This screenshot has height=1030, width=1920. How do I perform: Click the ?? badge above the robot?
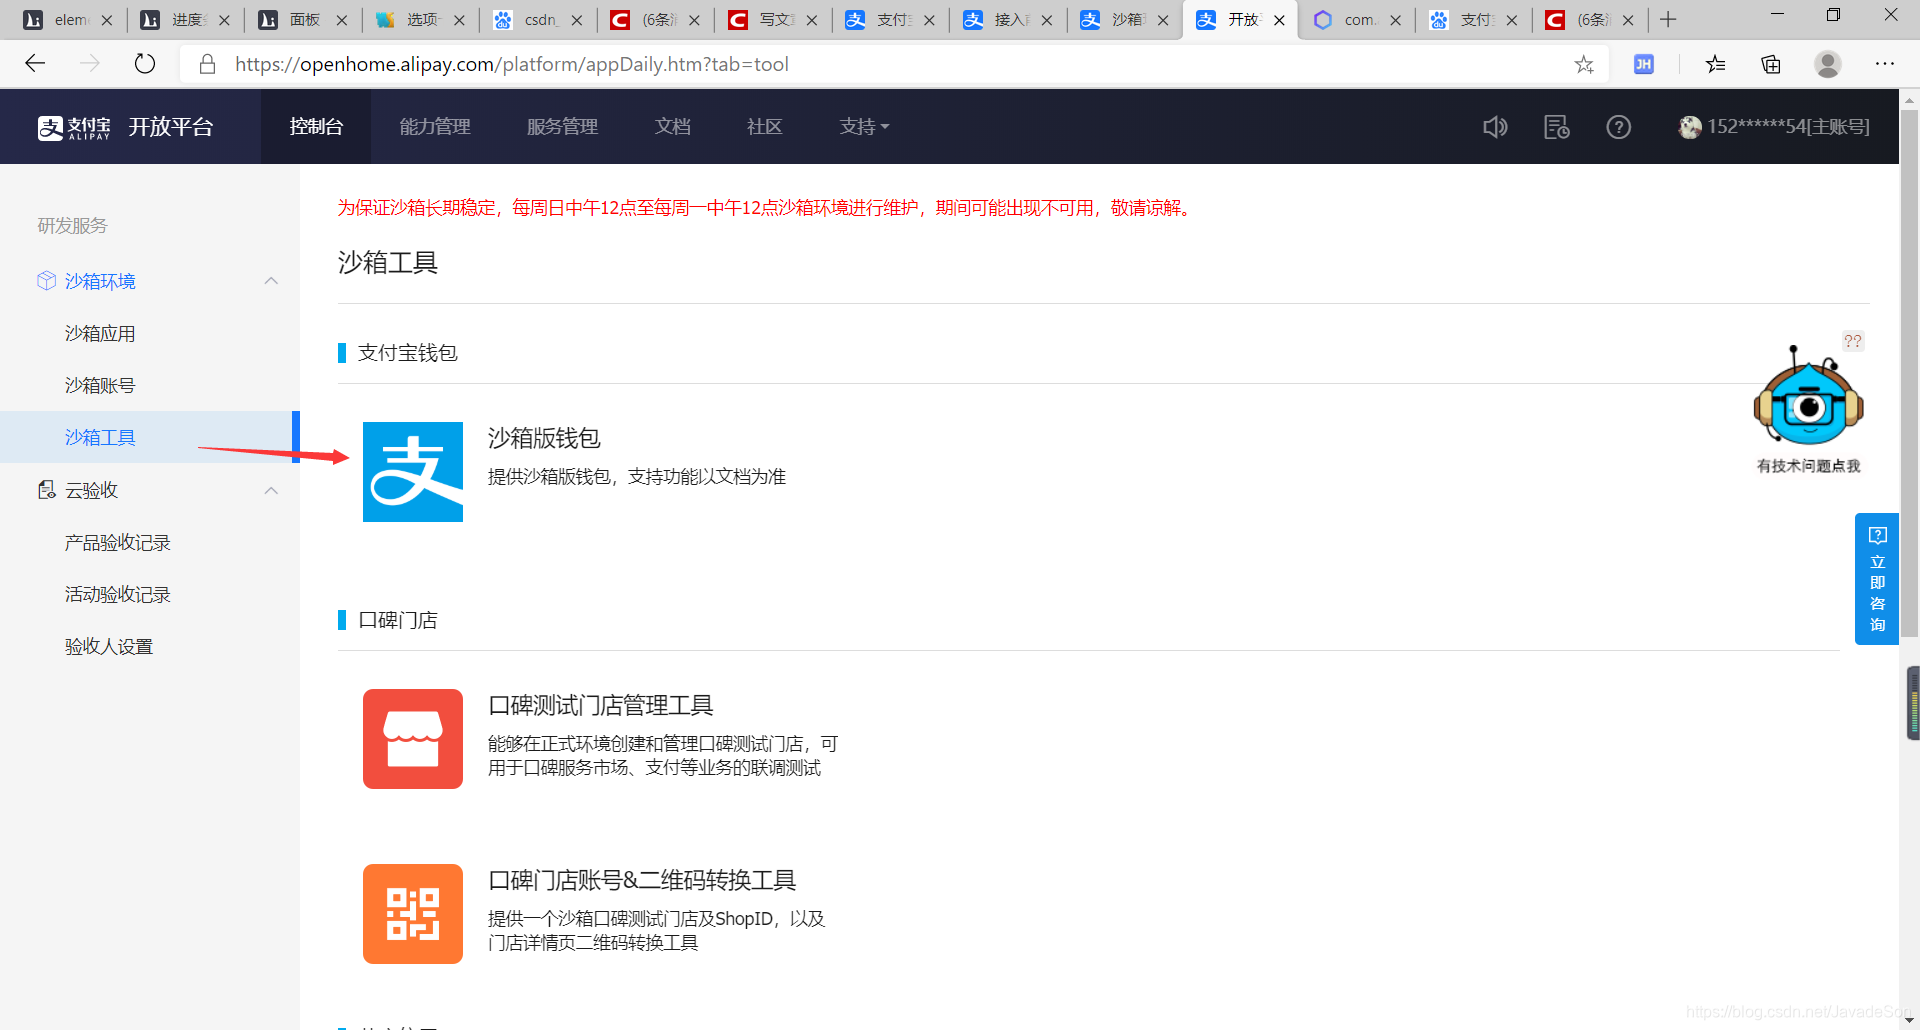point(1853,341)
